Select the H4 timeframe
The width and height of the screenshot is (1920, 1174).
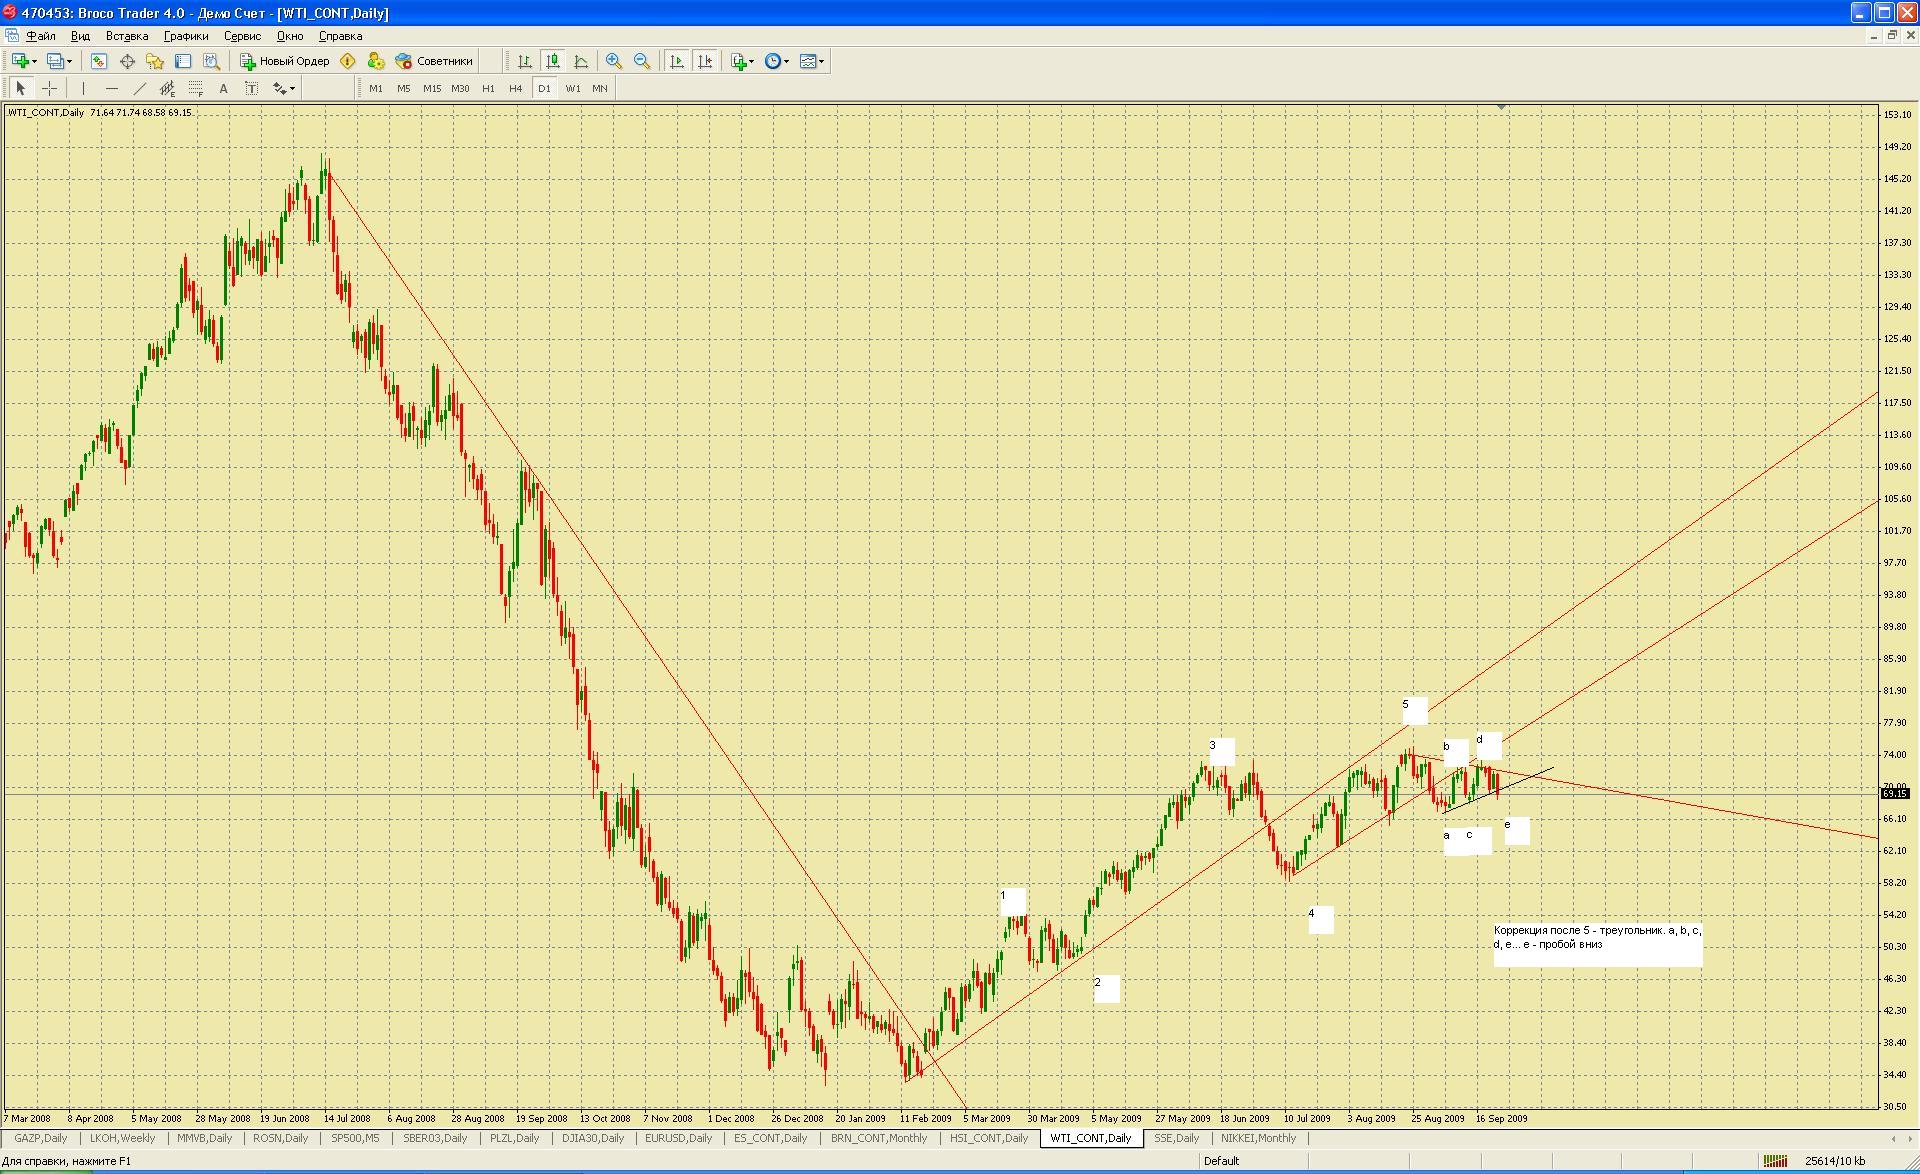point(515,88)
